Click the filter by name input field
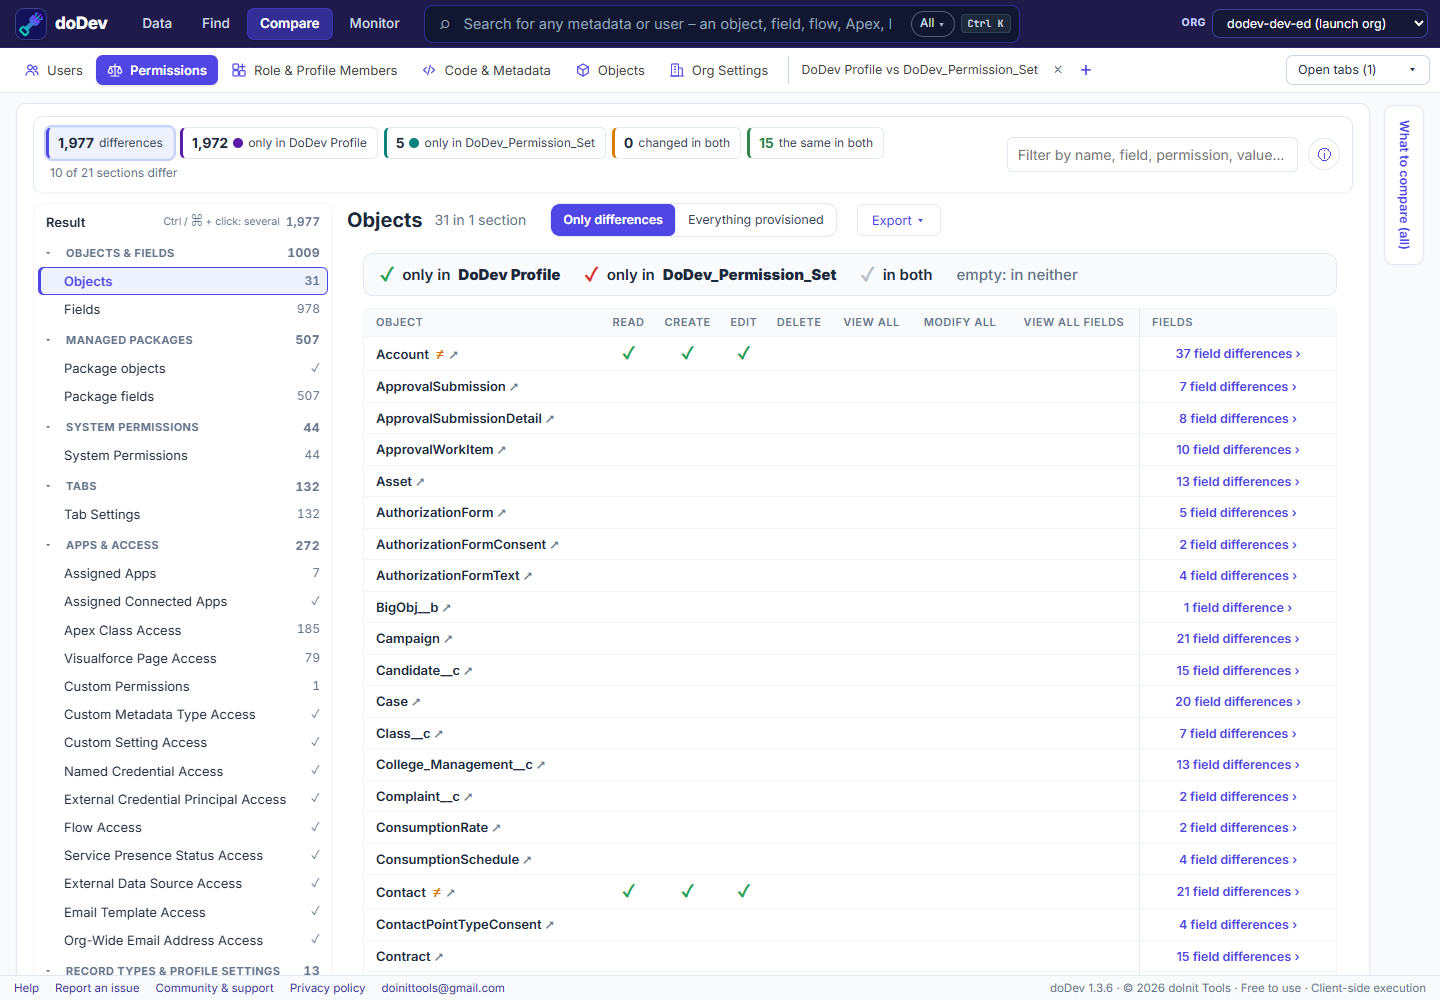This screenshot has width=1440, height=1000. coord(1152,155)
